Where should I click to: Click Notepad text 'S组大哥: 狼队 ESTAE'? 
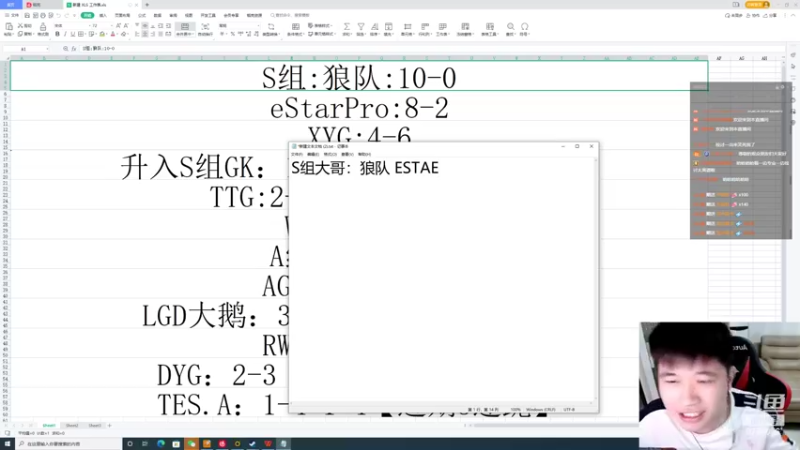point(365,168)
